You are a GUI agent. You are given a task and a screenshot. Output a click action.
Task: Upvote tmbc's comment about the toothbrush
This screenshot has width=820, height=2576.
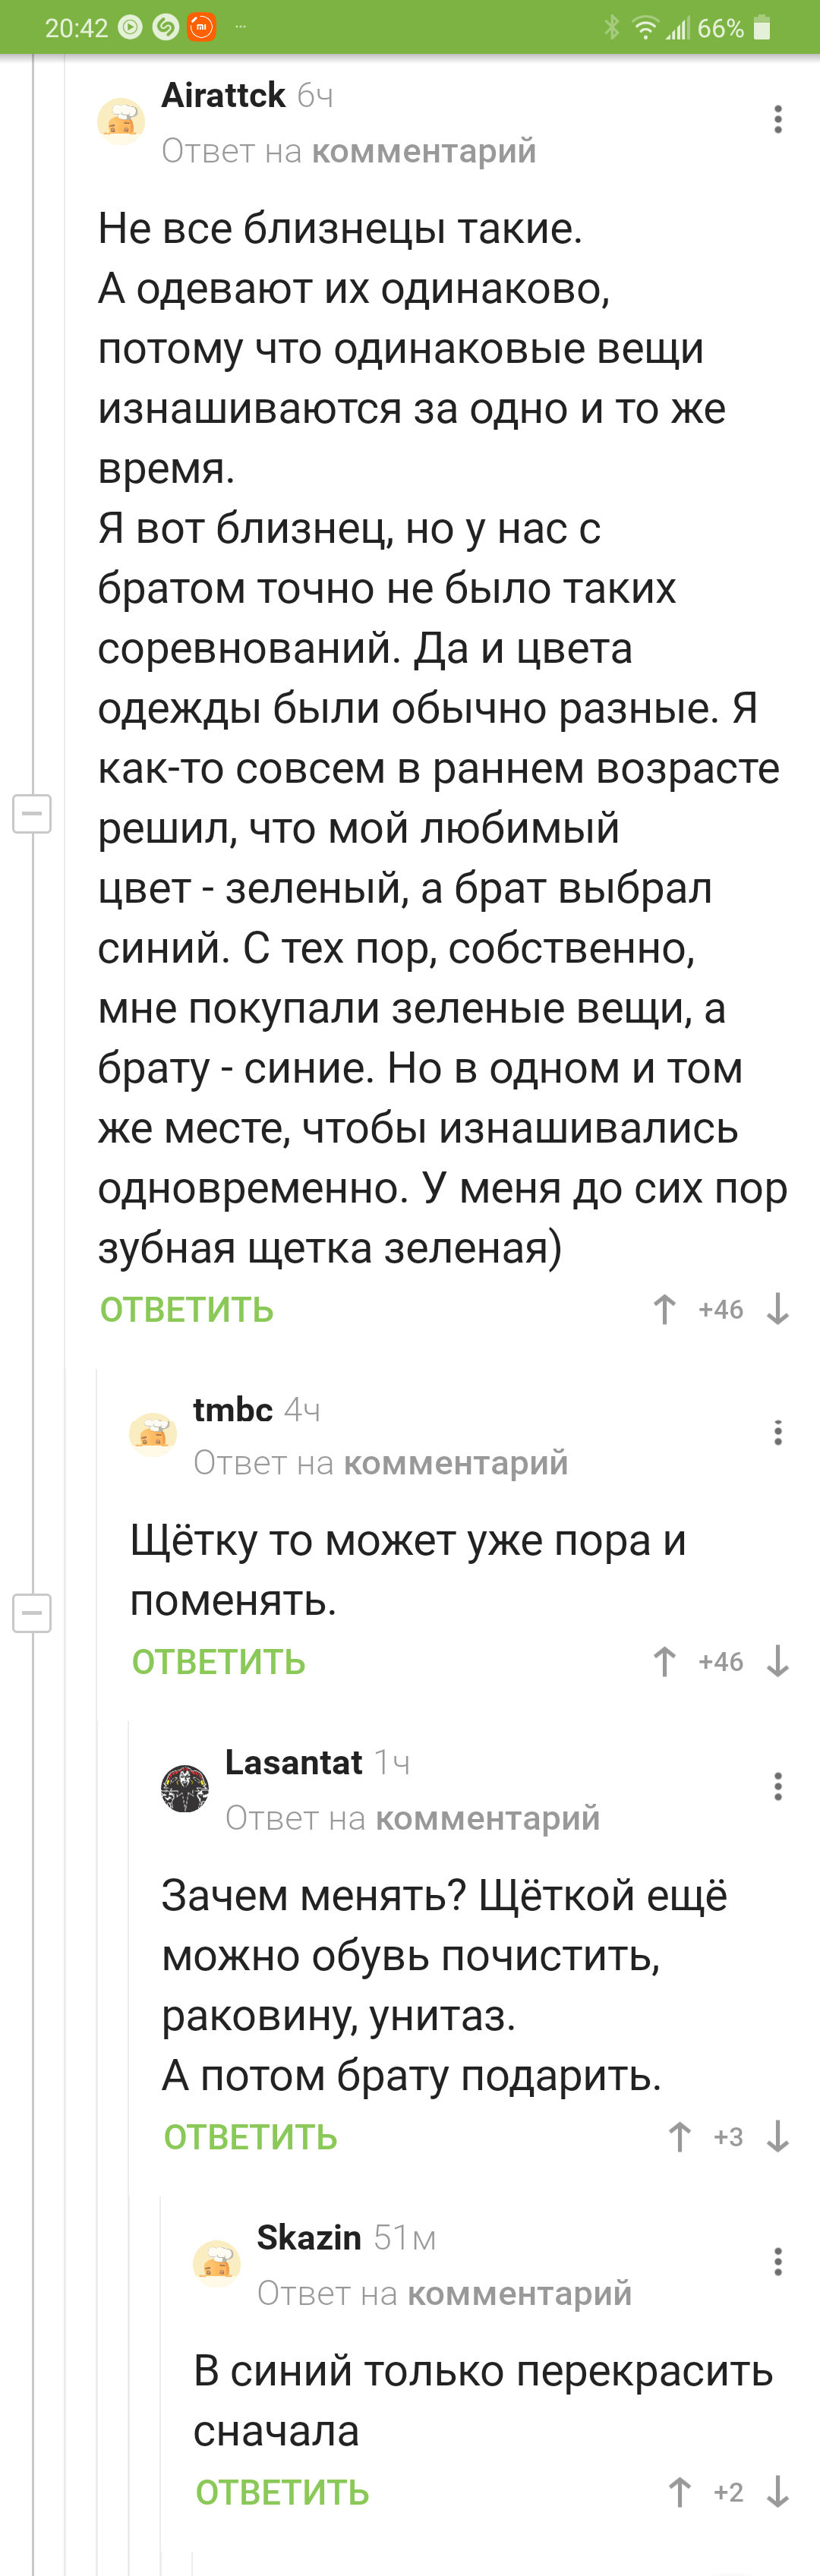664,1661
